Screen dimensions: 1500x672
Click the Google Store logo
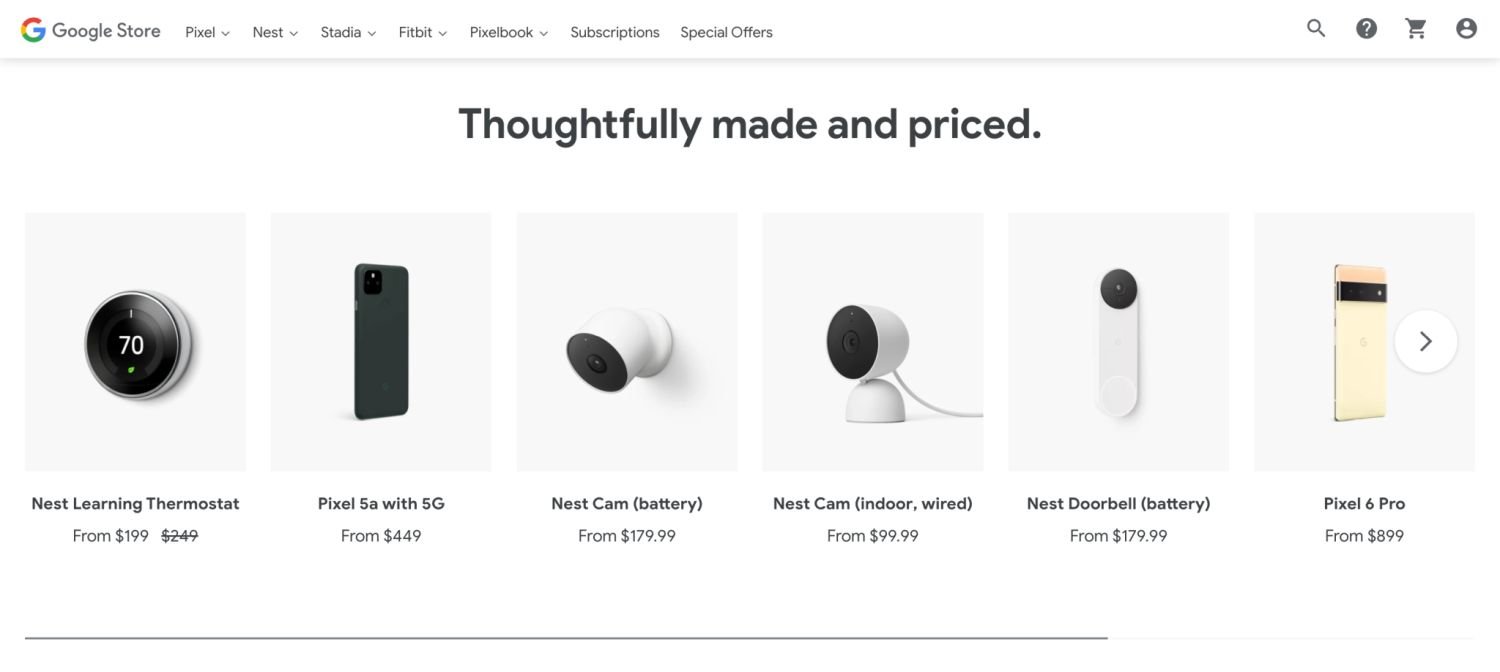[x=91, y=31]
